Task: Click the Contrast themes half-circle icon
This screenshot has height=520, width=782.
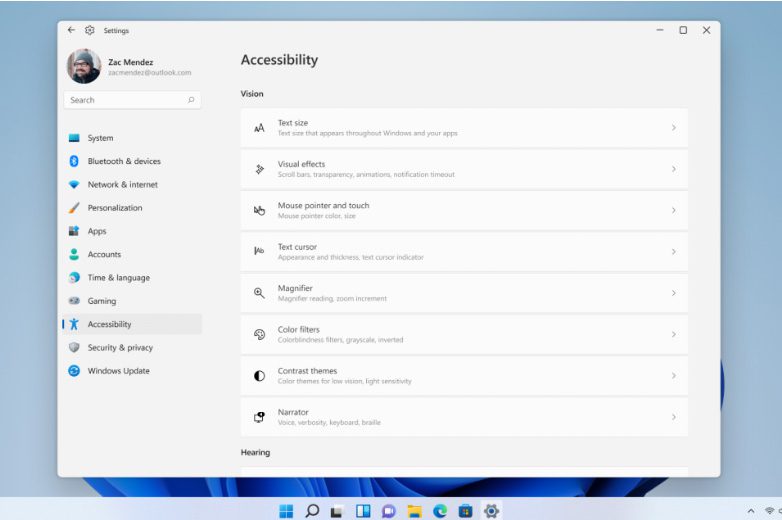Action: (x=259, y=376)
